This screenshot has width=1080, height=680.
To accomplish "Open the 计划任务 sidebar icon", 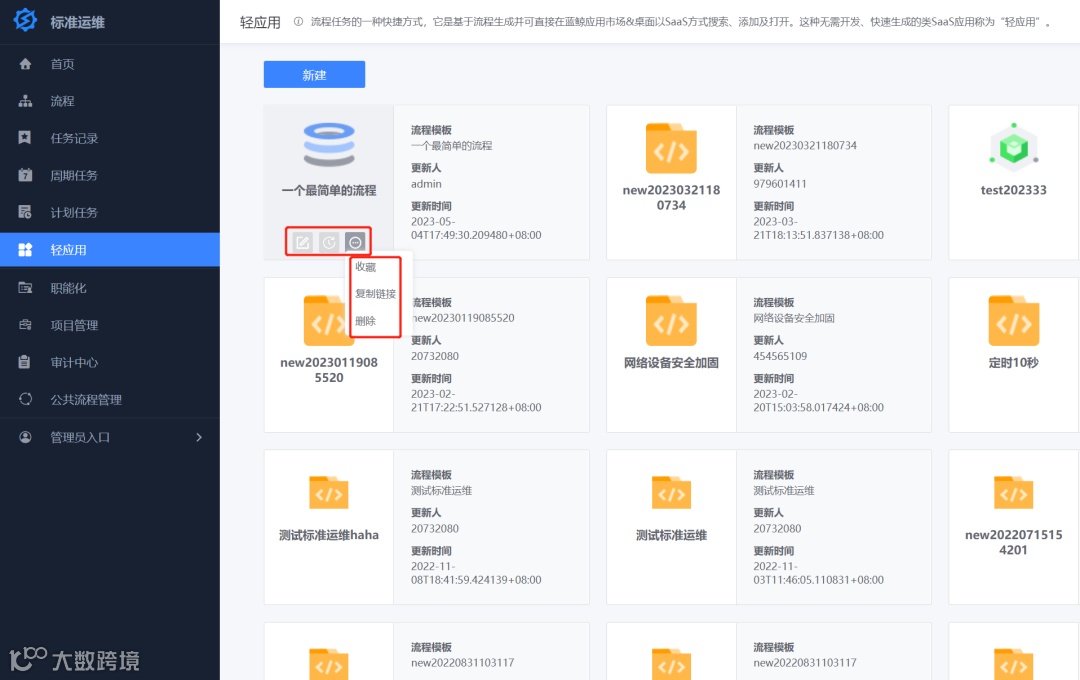I will [25, 212].
